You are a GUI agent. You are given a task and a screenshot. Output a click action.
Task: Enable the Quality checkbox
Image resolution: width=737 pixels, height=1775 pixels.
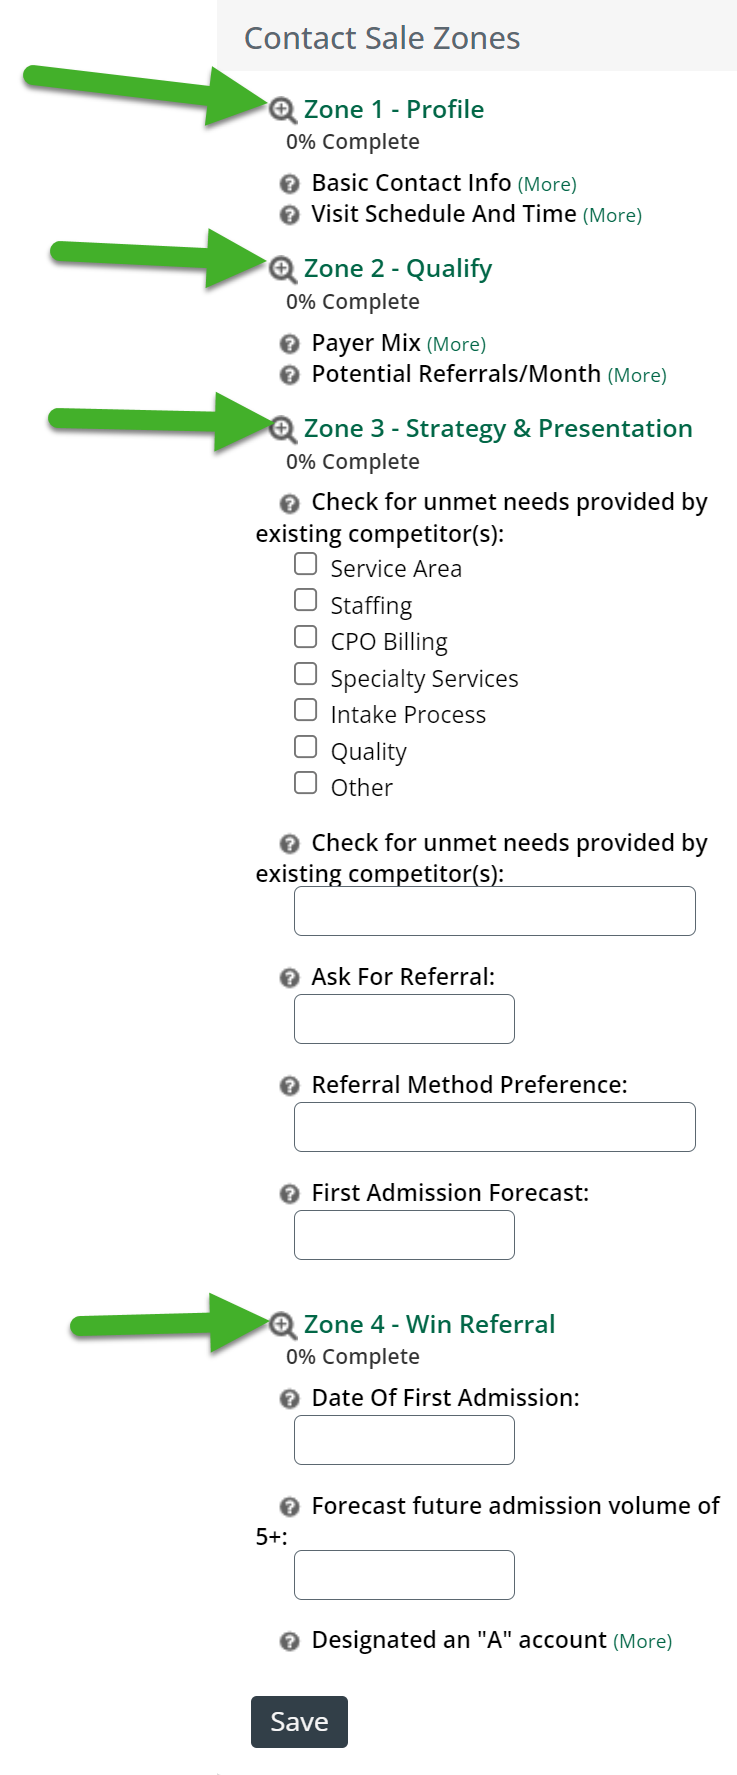point(306,747)
